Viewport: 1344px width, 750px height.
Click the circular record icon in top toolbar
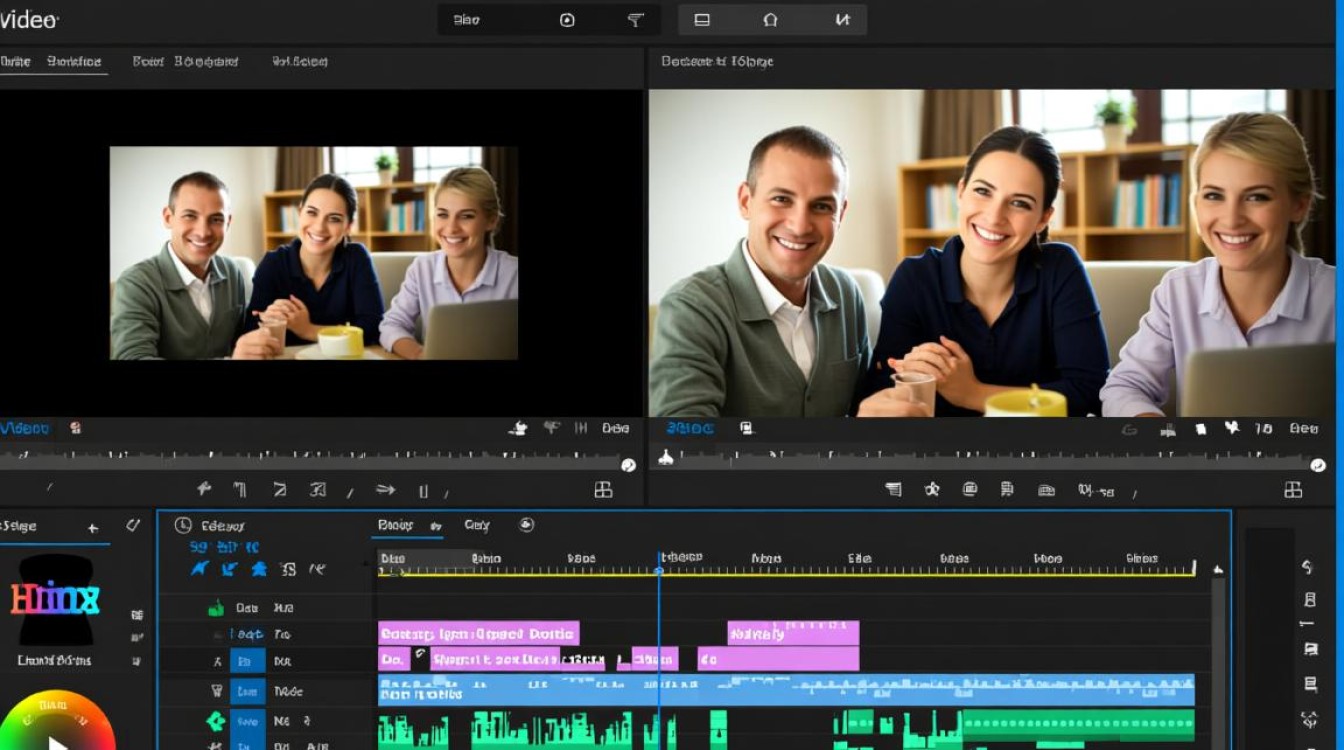click(x=567, y=20)
